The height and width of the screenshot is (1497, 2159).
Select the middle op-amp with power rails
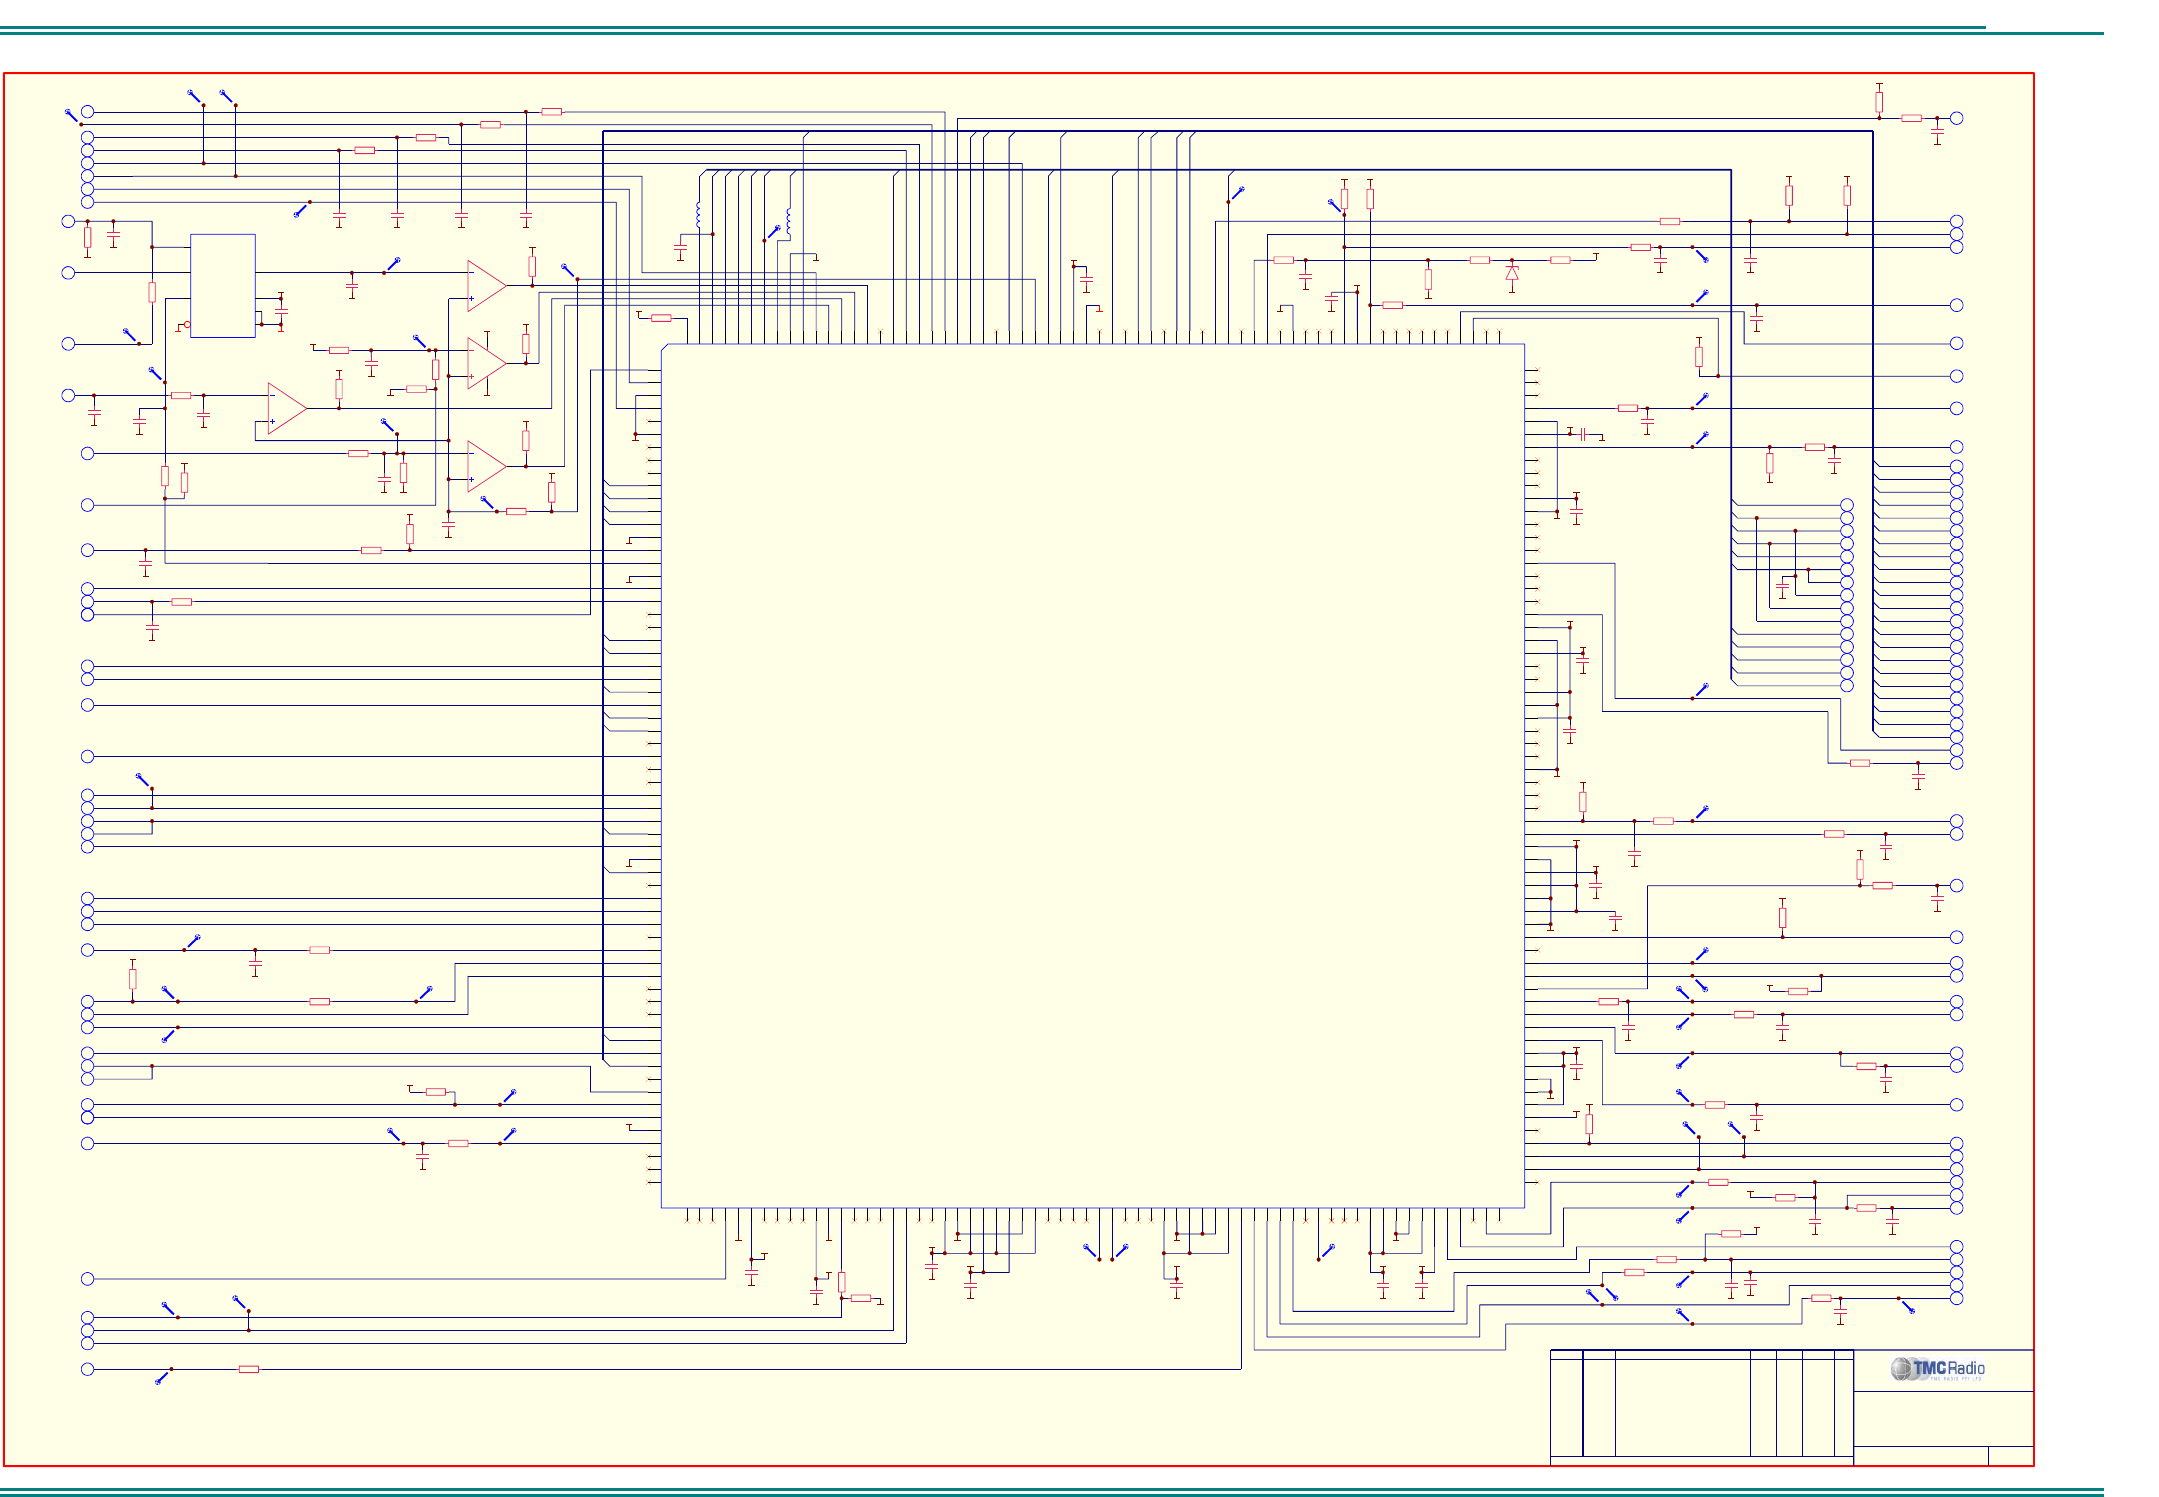485,363
